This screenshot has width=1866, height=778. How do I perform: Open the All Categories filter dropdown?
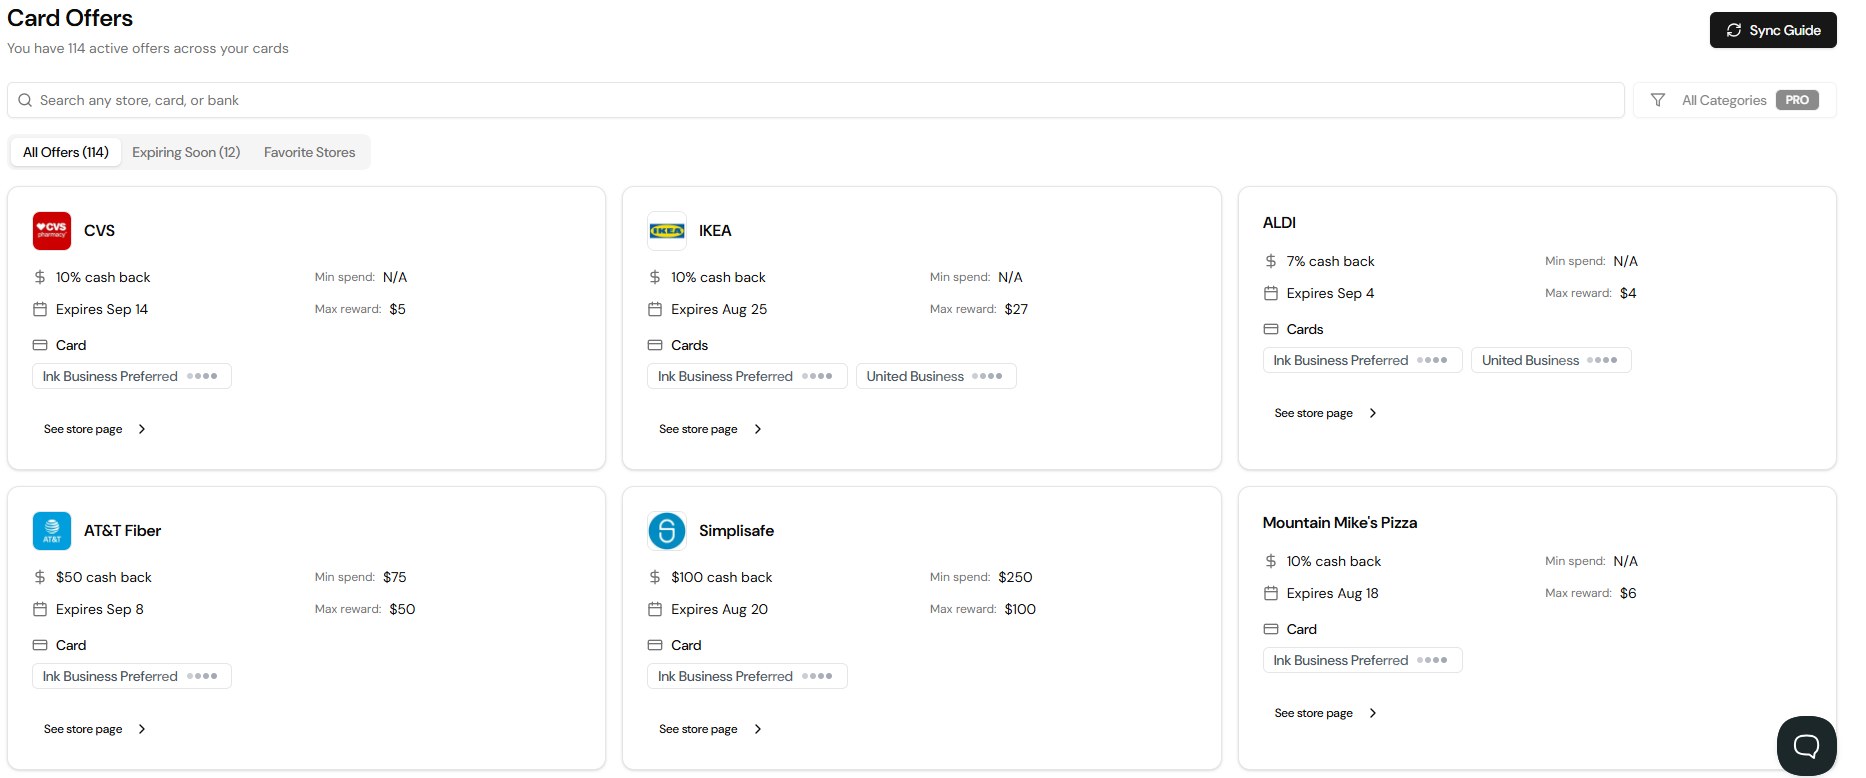[x=1734, y=100]
